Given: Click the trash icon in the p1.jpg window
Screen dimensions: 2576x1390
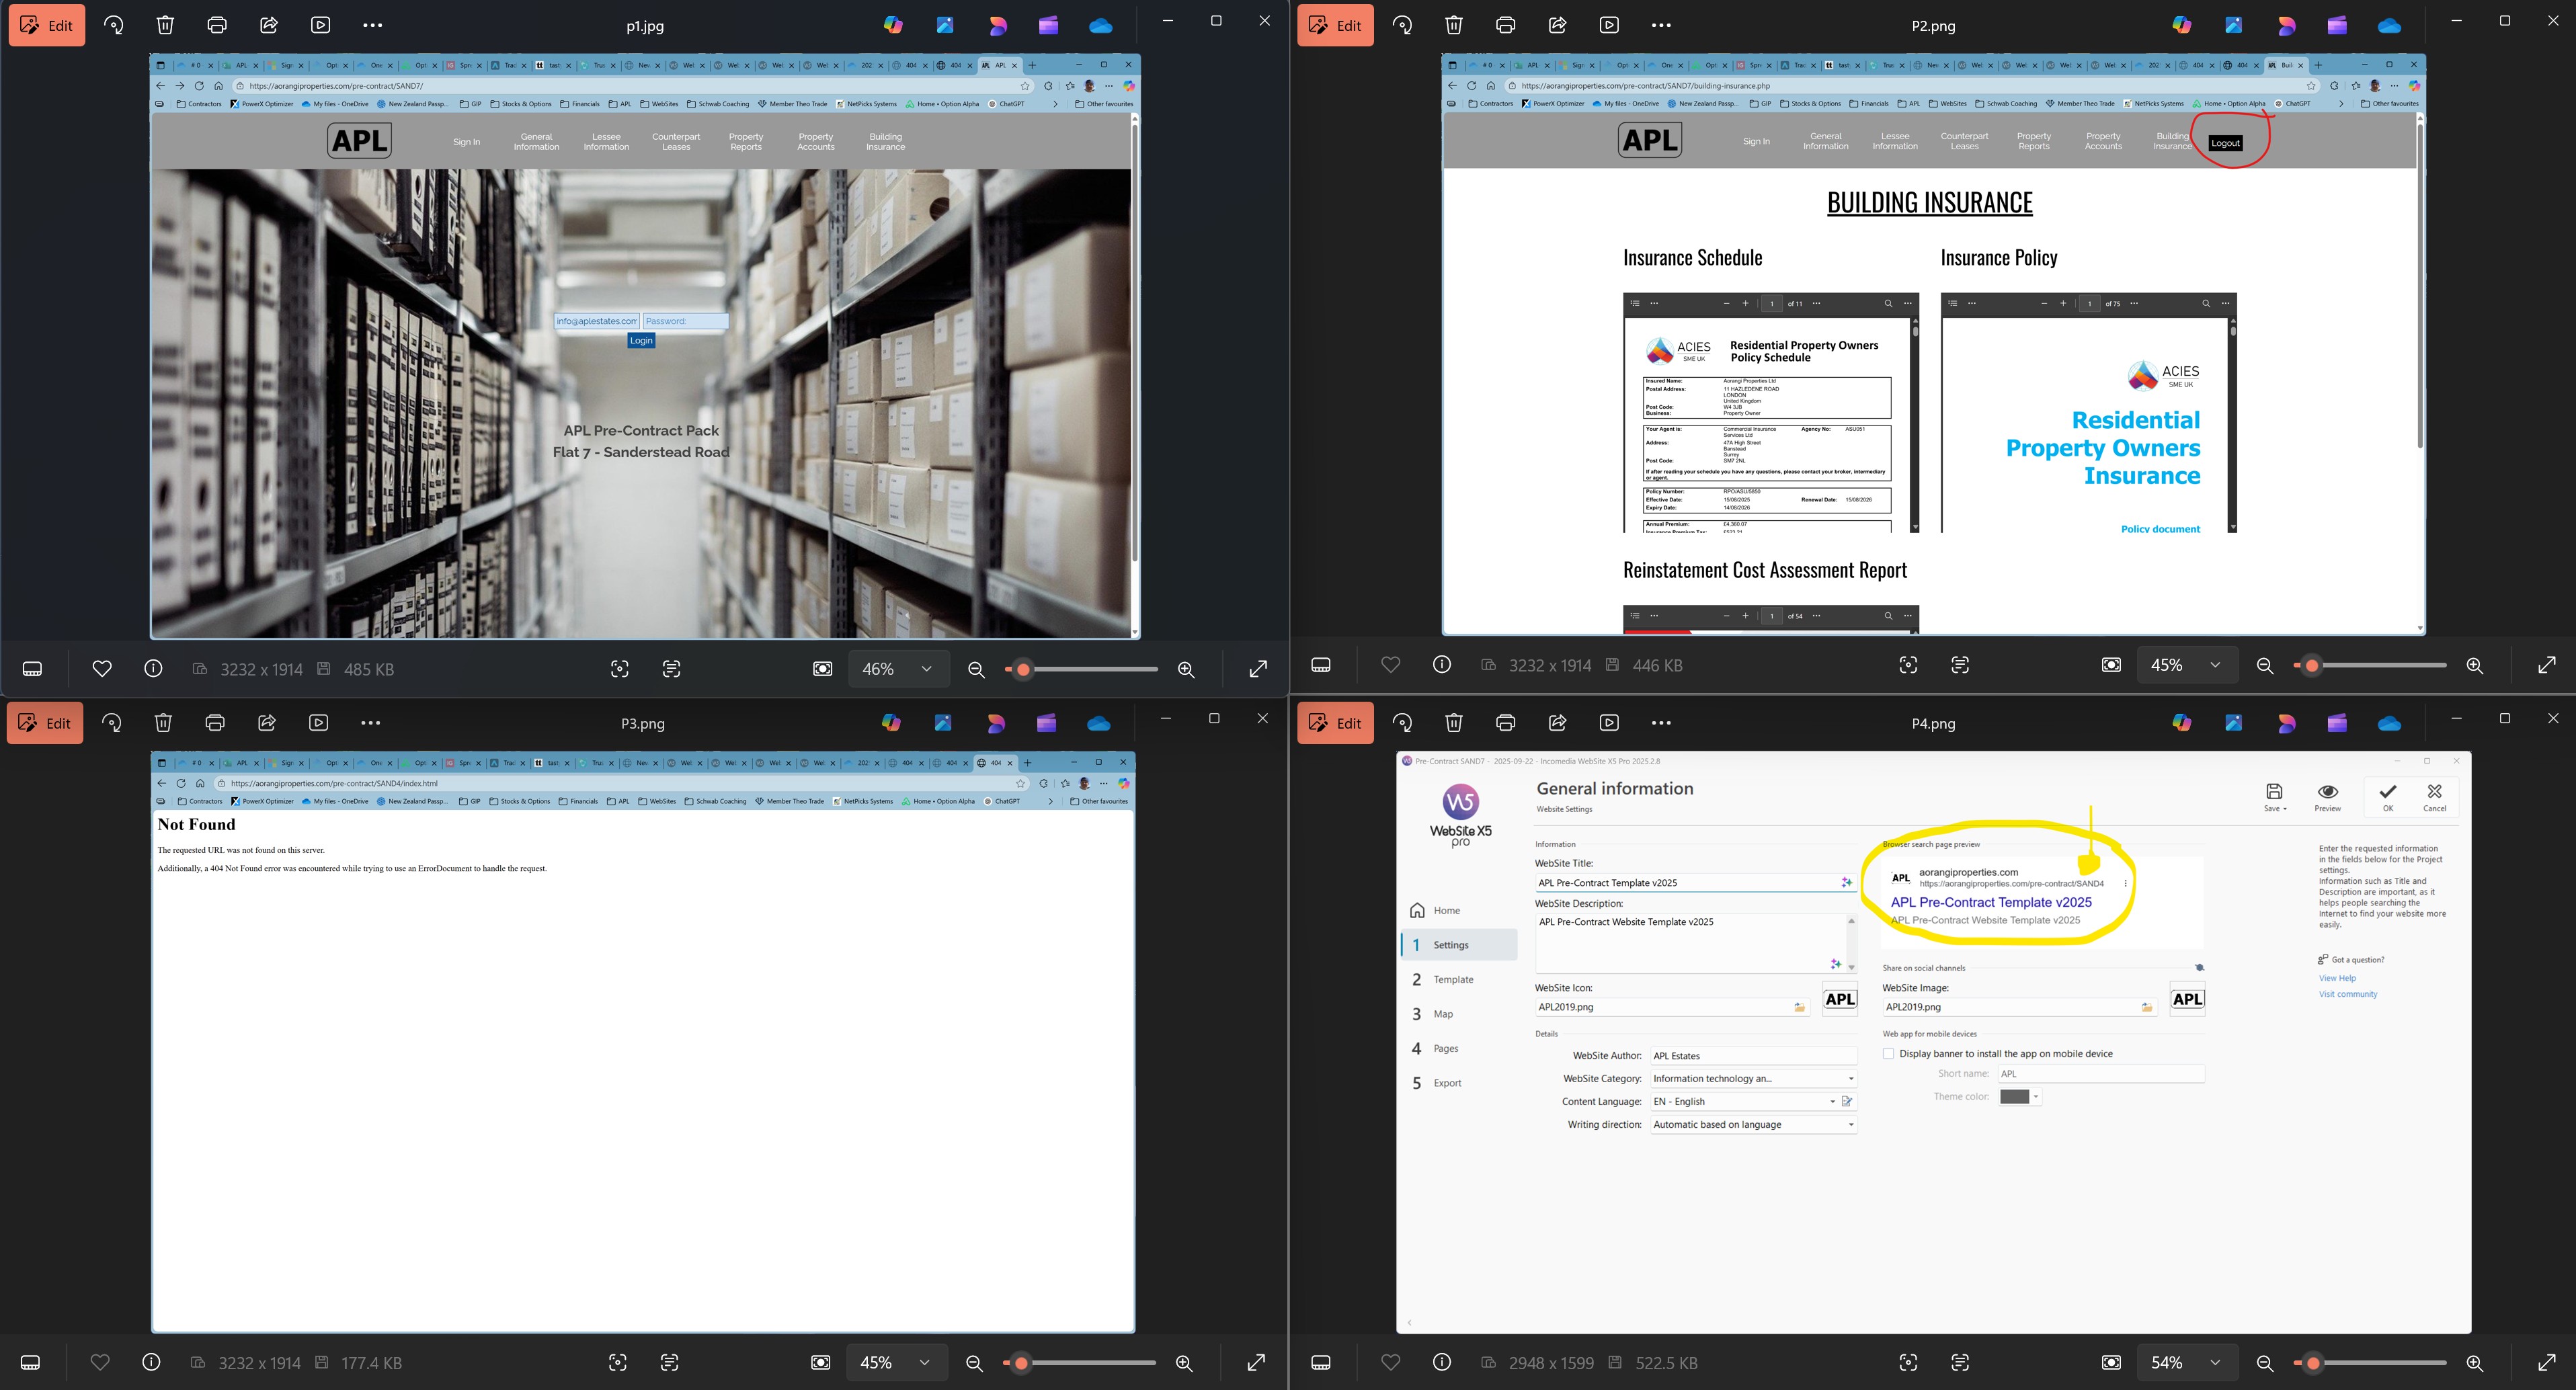Looking at the screenshot, I should click(165, 25).
